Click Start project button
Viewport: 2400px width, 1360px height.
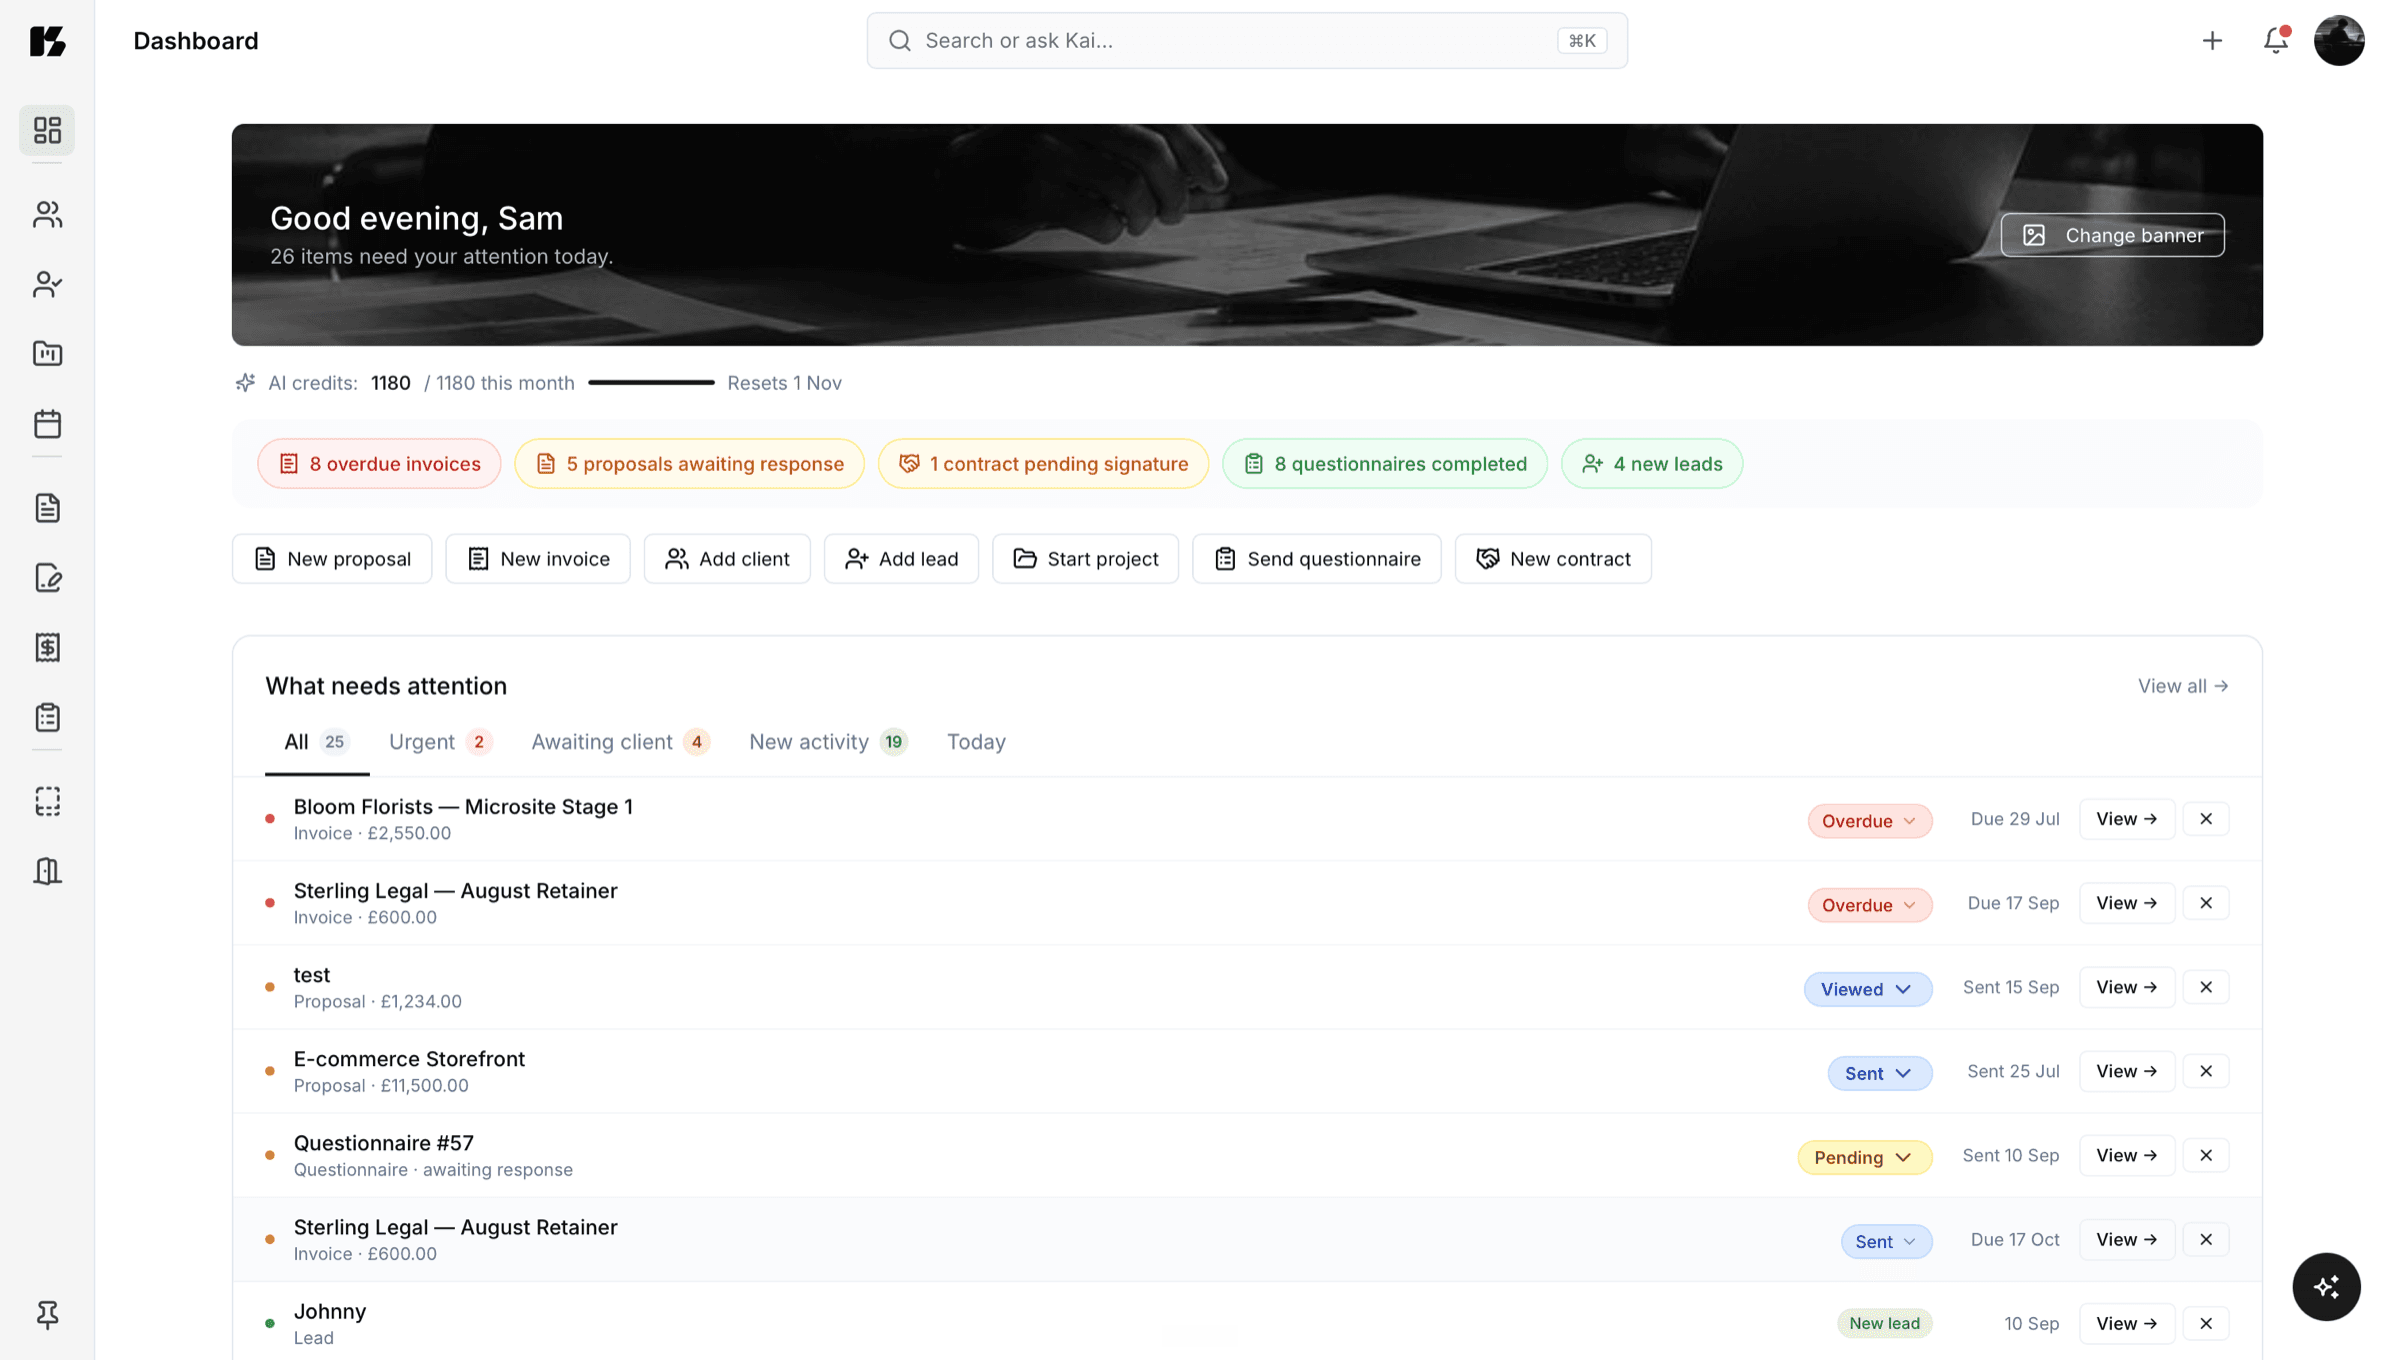(x=1085, y=558)
